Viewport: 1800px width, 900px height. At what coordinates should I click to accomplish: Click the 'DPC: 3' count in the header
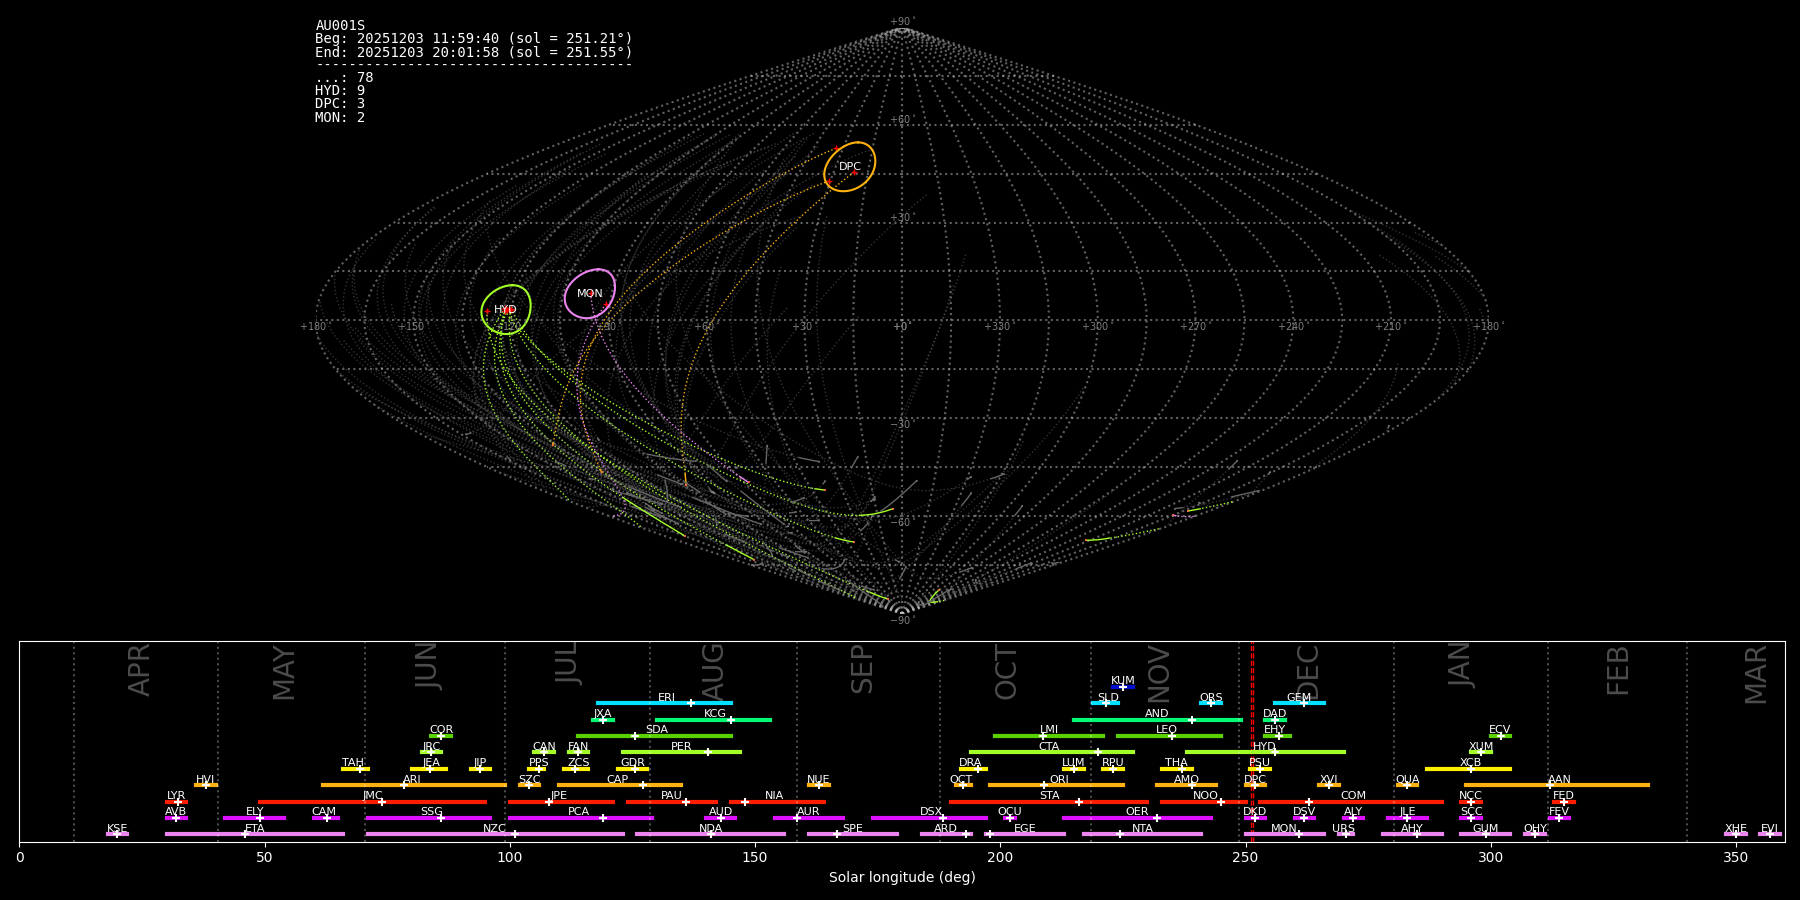tap(340, 104)
